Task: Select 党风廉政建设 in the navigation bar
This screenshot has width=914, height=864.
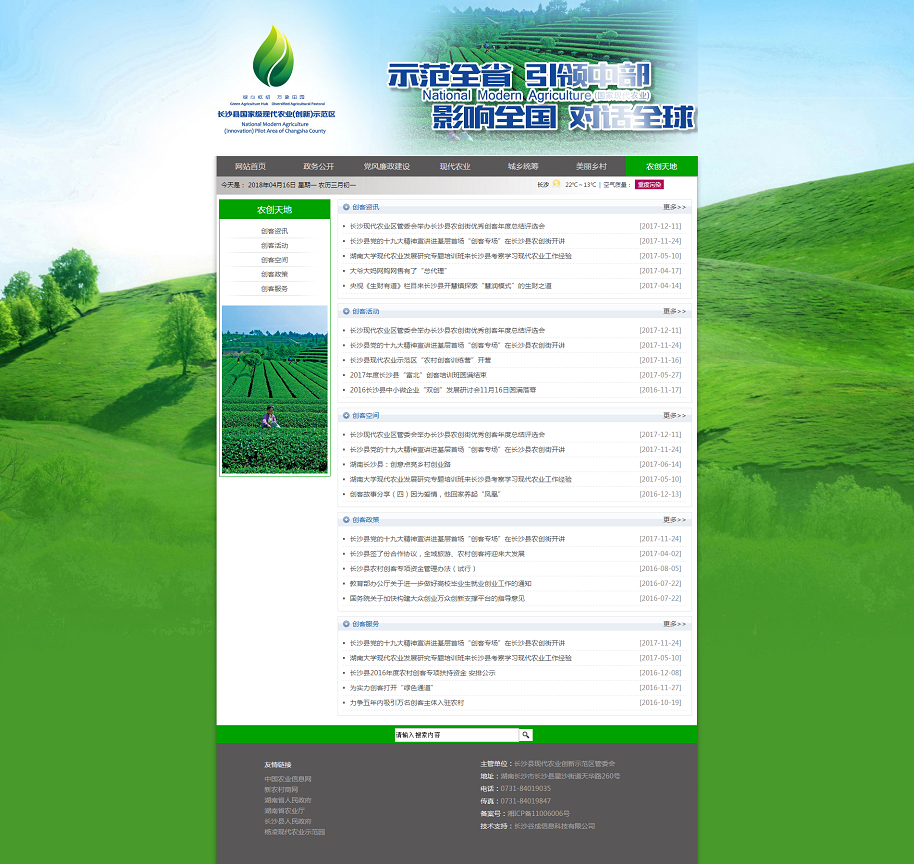Action: pos(386,166)
